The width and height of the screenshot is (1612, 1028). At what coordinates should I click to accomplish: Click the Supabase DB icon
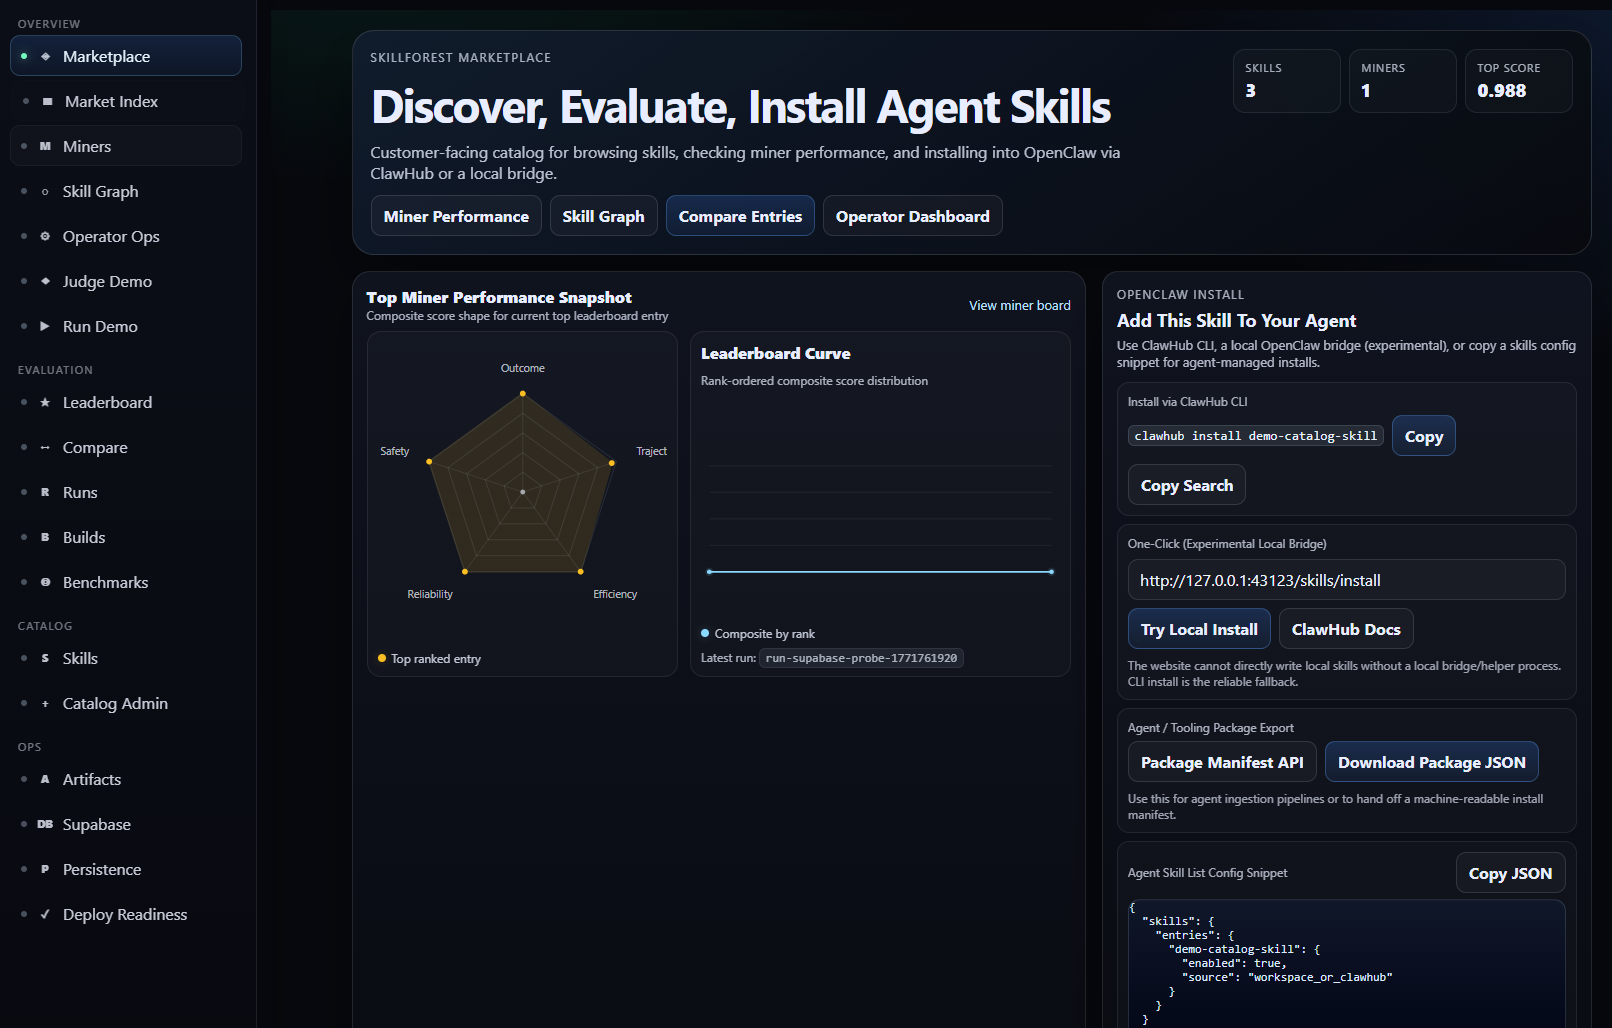45,824
